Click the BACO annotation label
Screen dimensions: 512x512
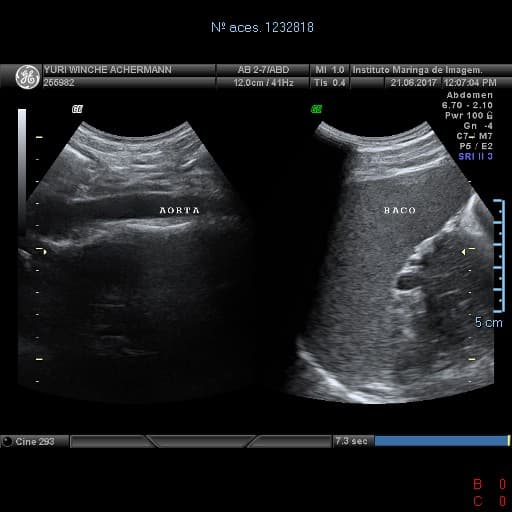(400, 211)
